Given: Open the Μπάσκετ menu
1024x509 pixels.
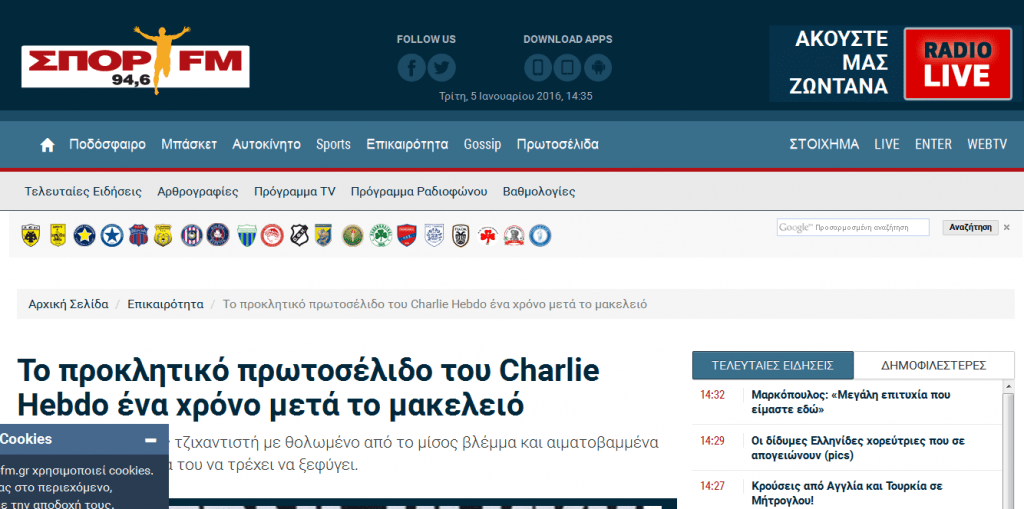Looking at the screenshot, I should pyautogui.click(x=189, y=144).
